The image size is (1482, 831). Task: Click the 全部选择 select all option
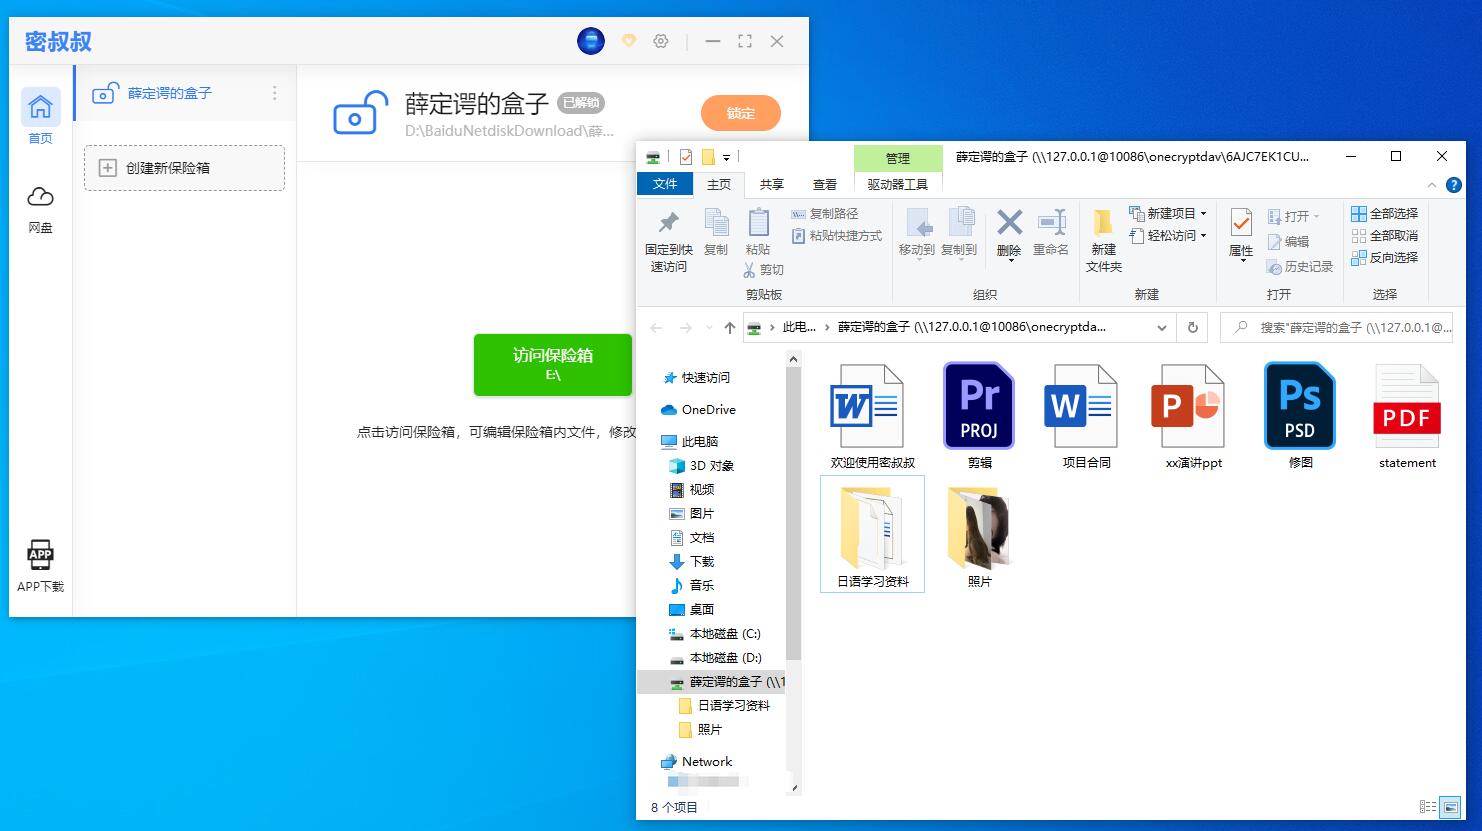1384,214
